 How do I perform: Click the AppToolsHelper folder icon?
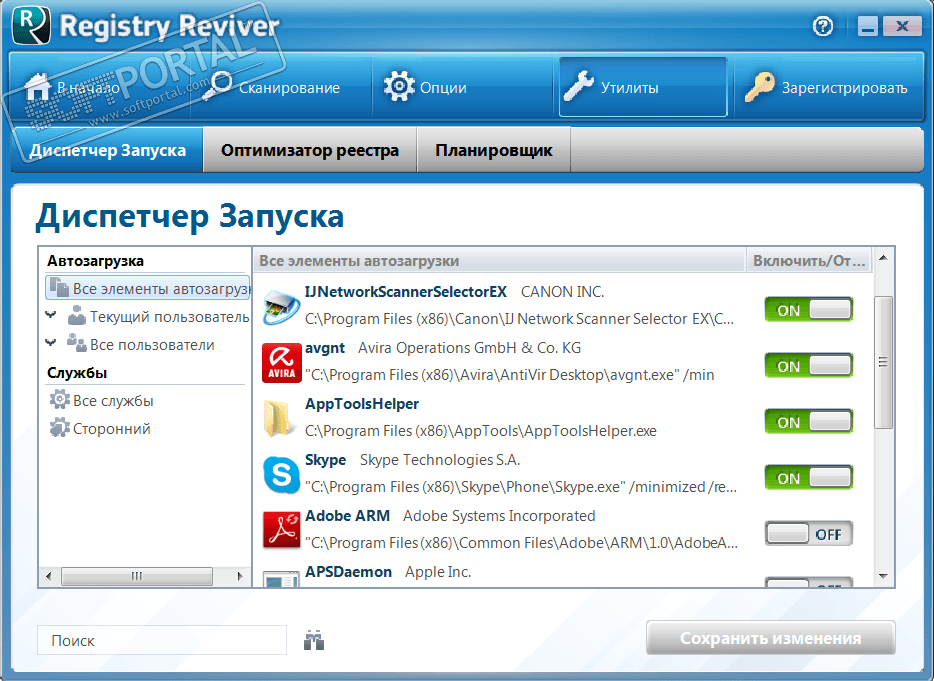point(280,418)
